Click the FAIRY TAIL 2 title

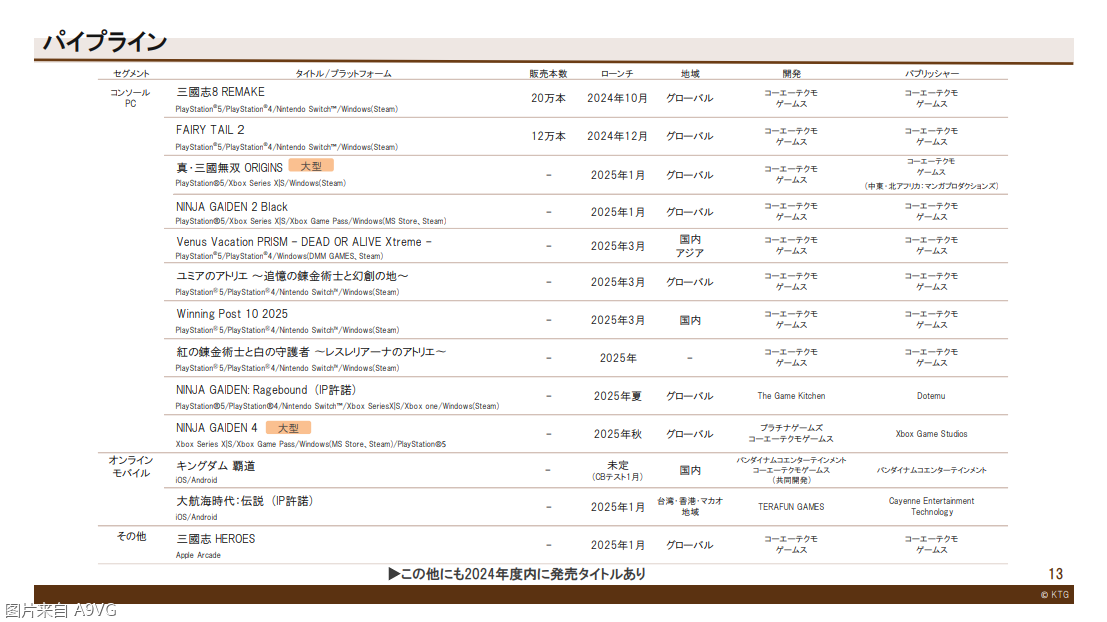(210, 130)
